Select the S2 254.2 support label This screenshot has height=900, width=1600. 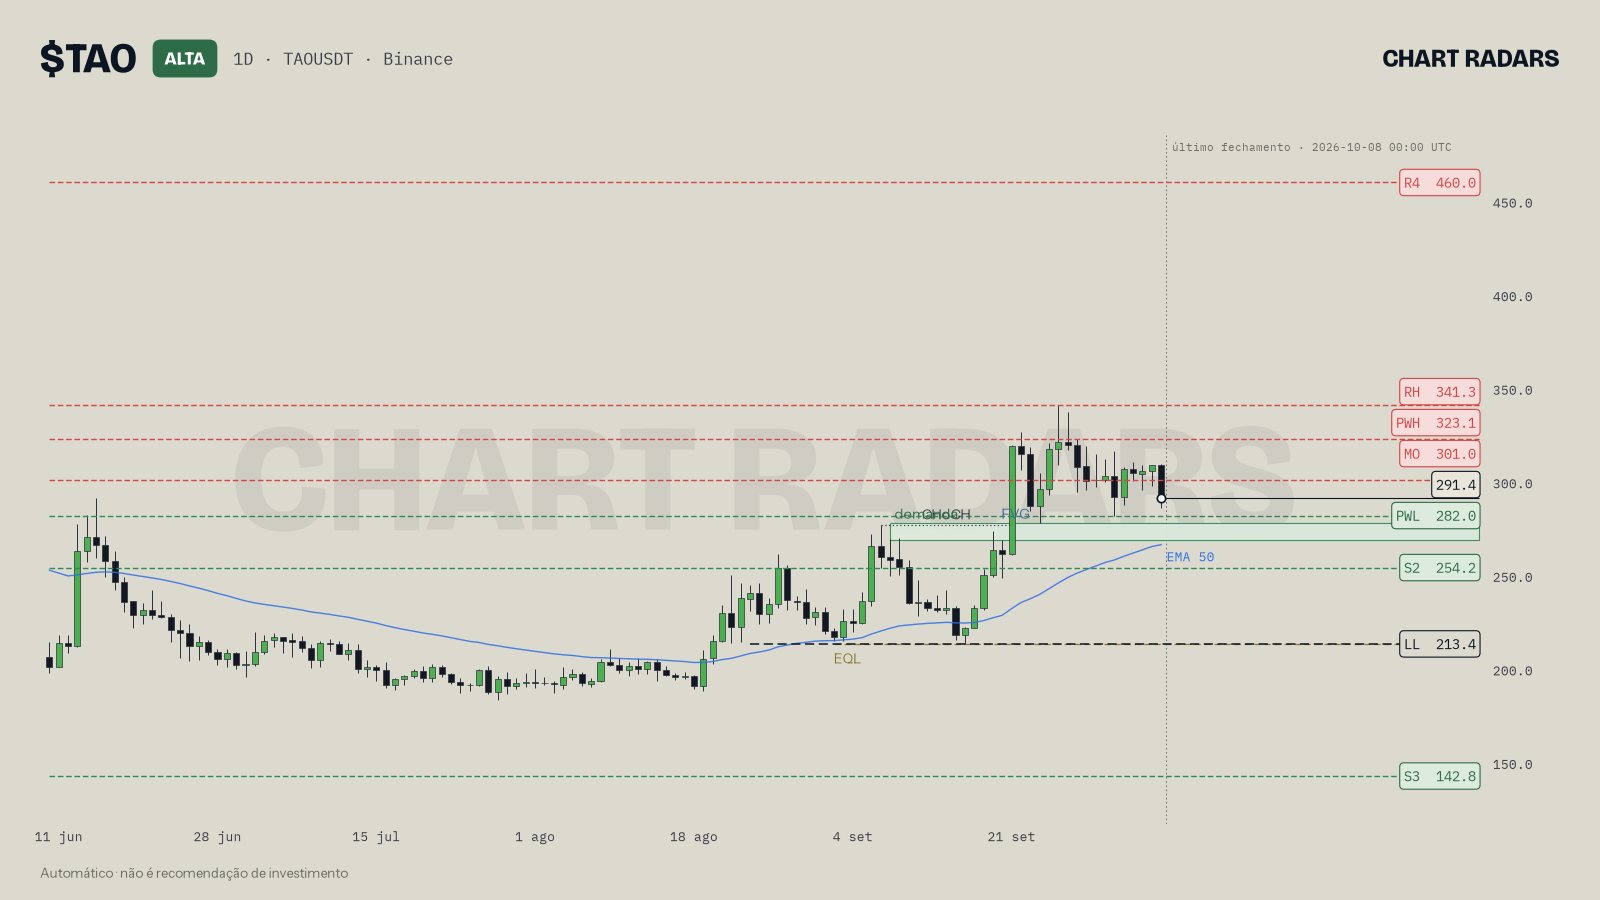tap(1439, 568)
